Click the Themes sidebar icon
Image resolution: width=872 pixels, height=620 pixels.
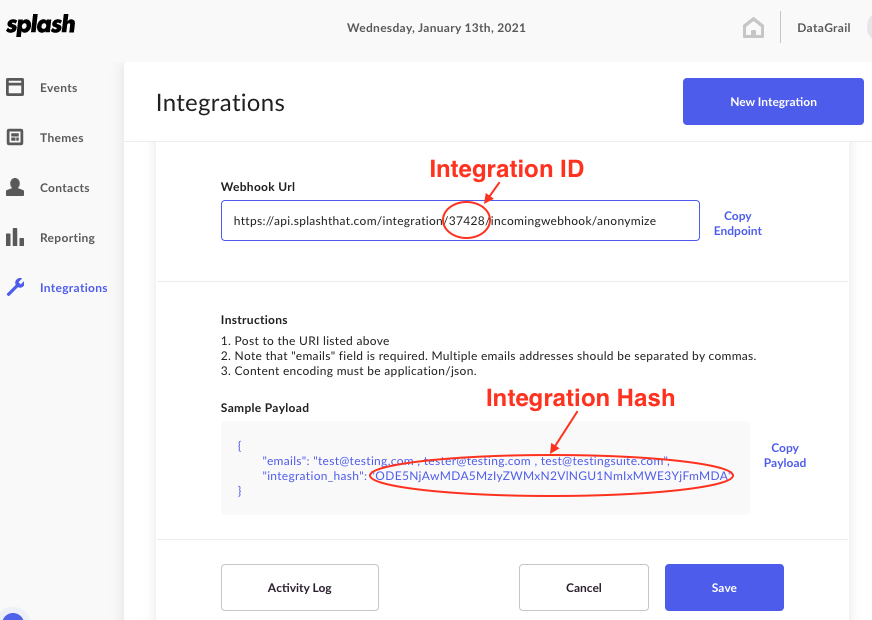coord(15,137)
